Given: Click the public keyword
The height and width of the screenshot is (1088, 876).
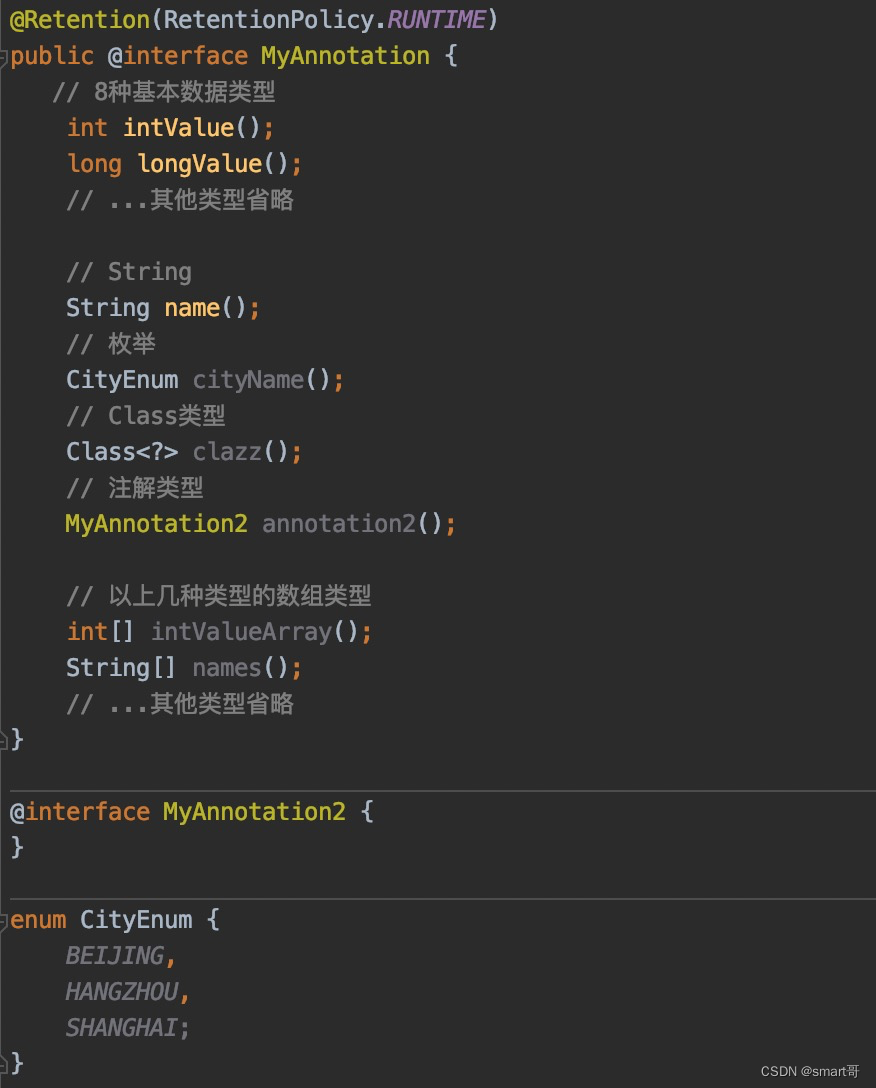Looking at the screenshot, I should pos(52,56).
